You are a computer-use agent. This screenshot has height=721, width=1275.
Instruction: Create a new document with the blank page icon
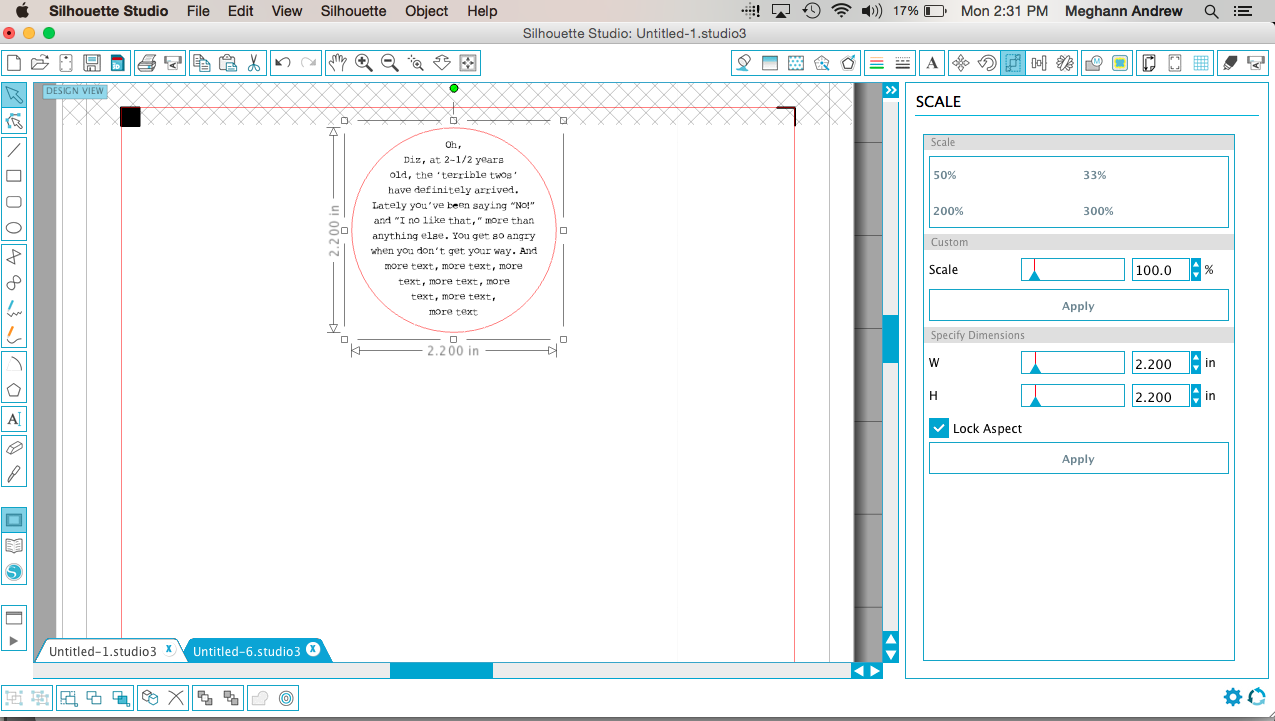tap(14, 63)
